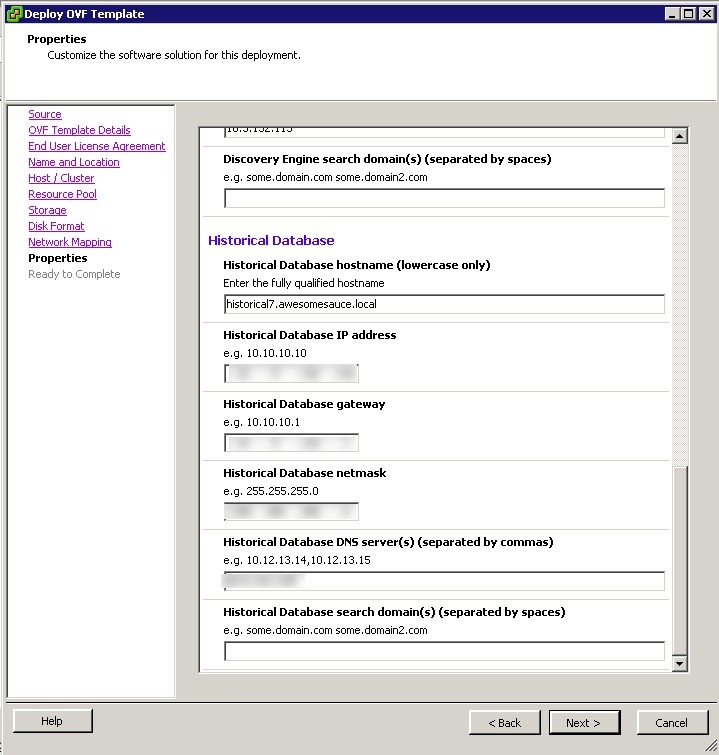Go to Storage step
This screenshot has width=719, height=755.
[47, 210]
